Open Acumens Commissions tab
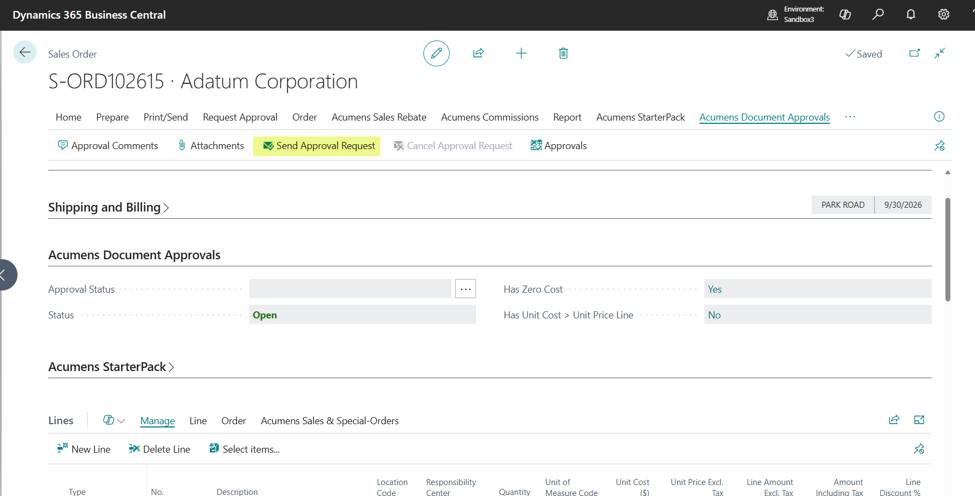975x496 pixels. pos(490,117)
